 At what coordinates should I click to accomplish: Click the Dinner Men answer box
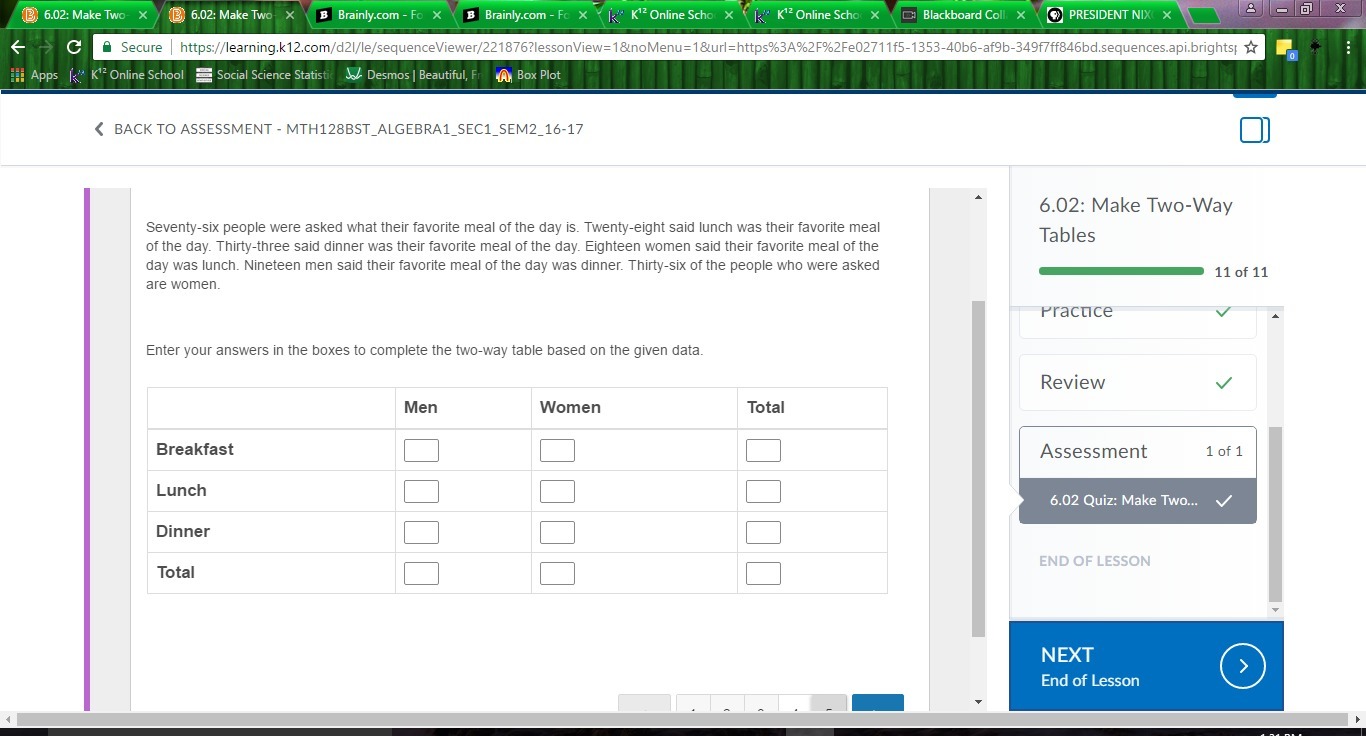pos(421,532)
